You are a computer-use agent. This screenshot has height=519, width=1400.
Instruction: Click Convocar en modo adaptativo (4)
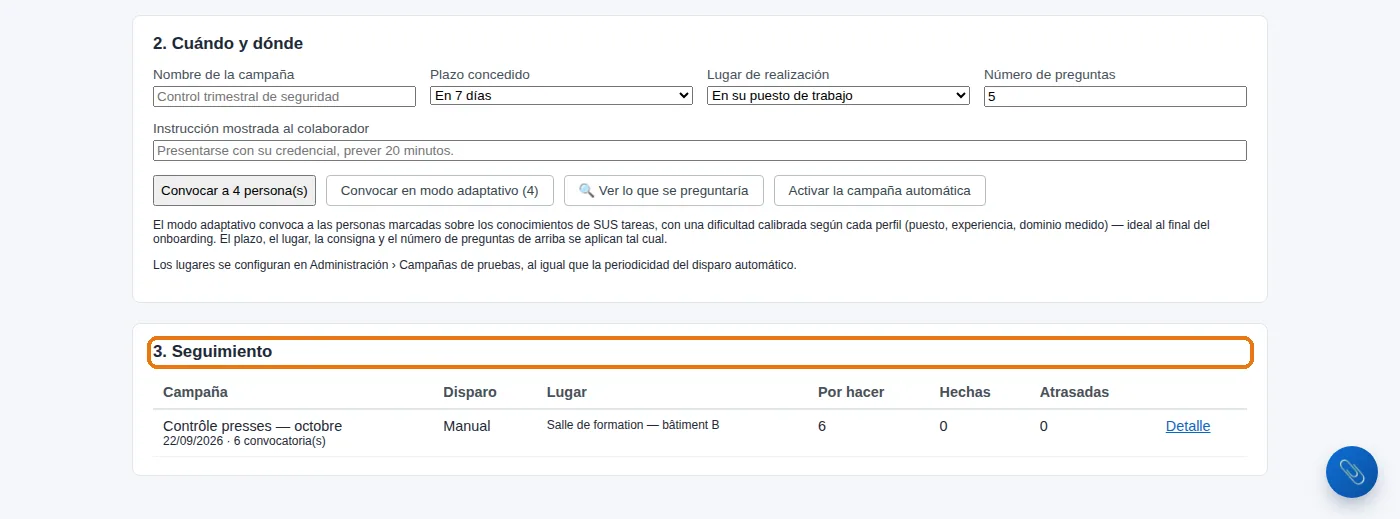coord(440,190)
